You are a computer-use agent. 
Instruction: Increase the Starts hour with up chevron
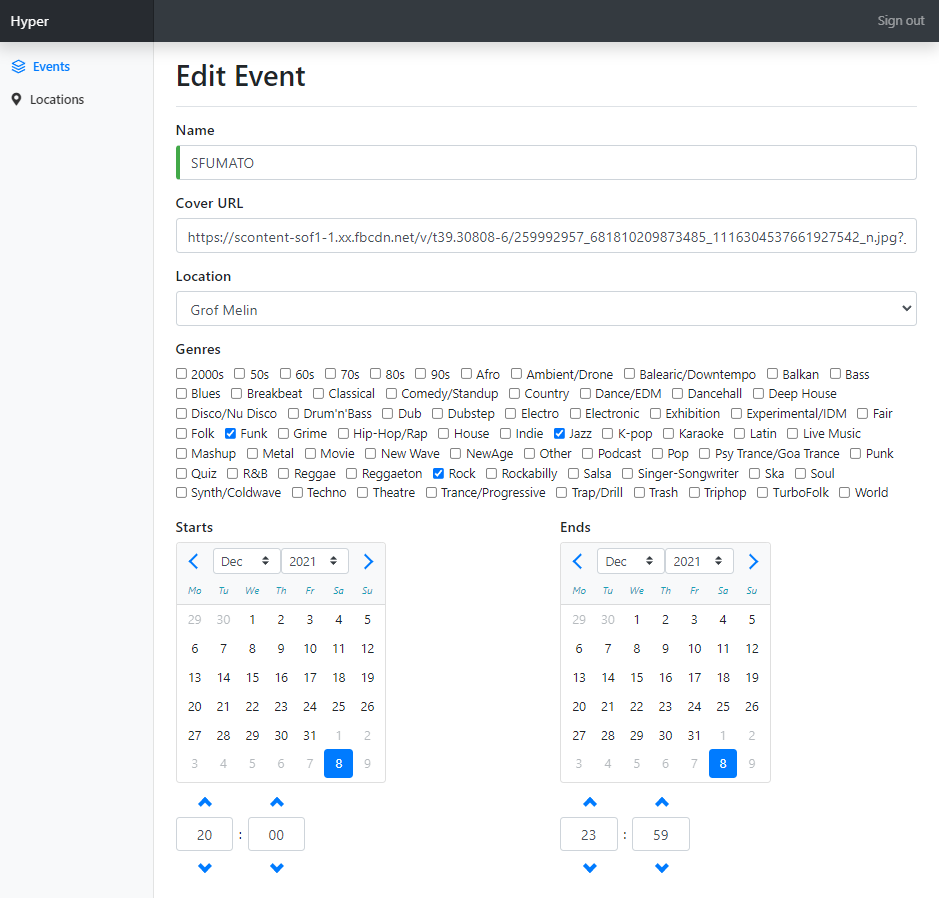pos(205,802)
